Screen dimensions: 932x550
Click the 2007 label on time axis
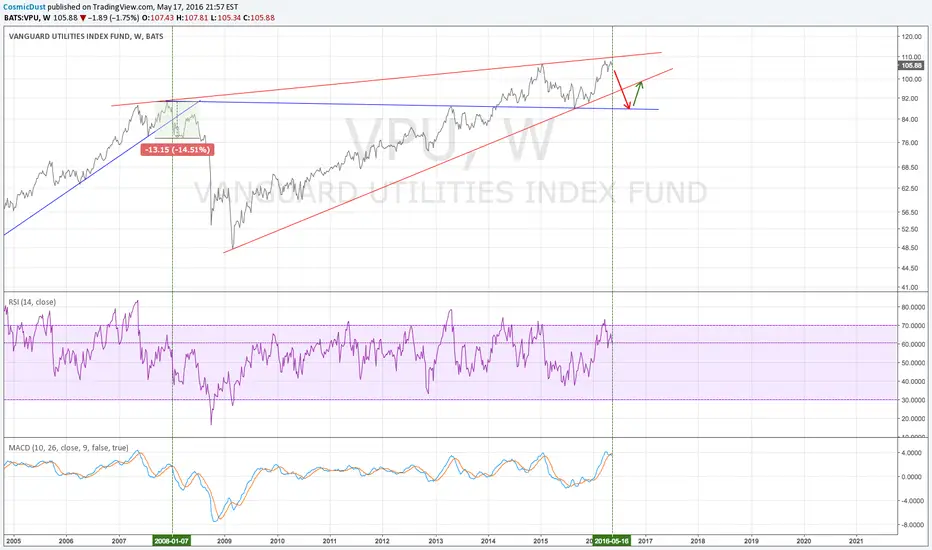tap(119, 541)
